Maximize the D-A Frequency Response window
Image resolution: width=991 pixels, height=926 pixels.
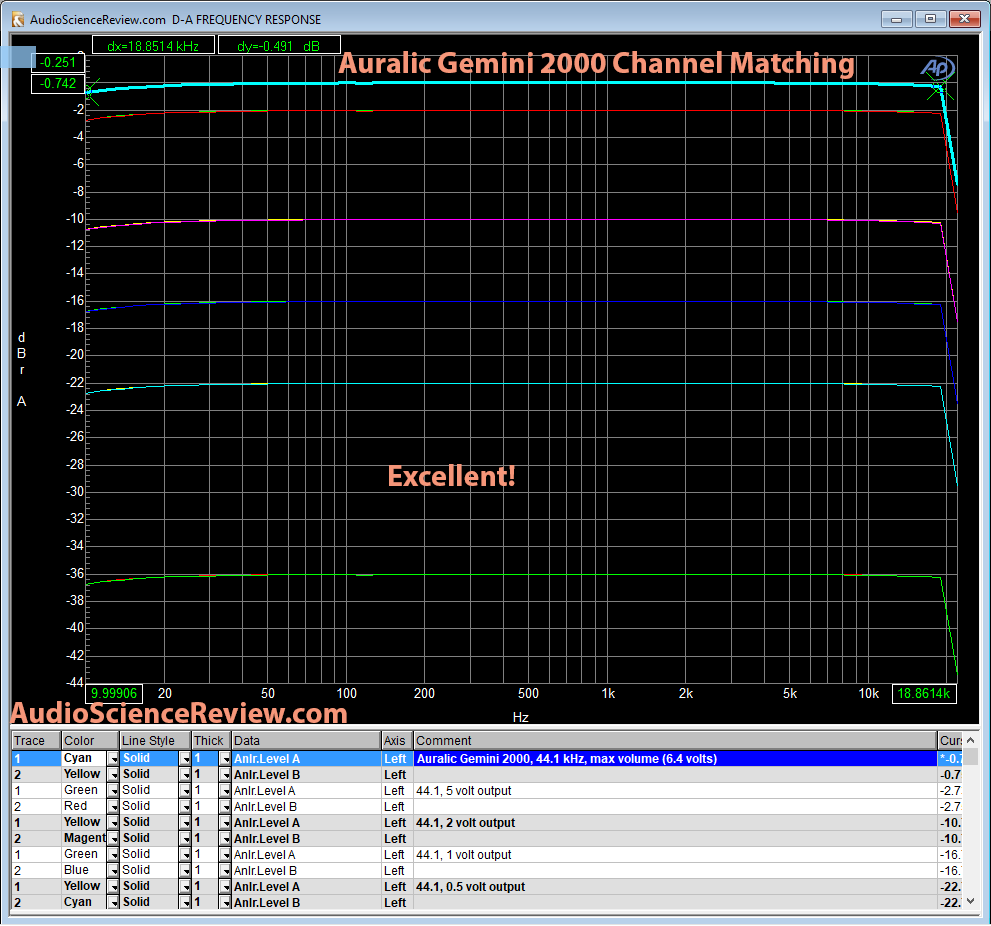point(930,19)
